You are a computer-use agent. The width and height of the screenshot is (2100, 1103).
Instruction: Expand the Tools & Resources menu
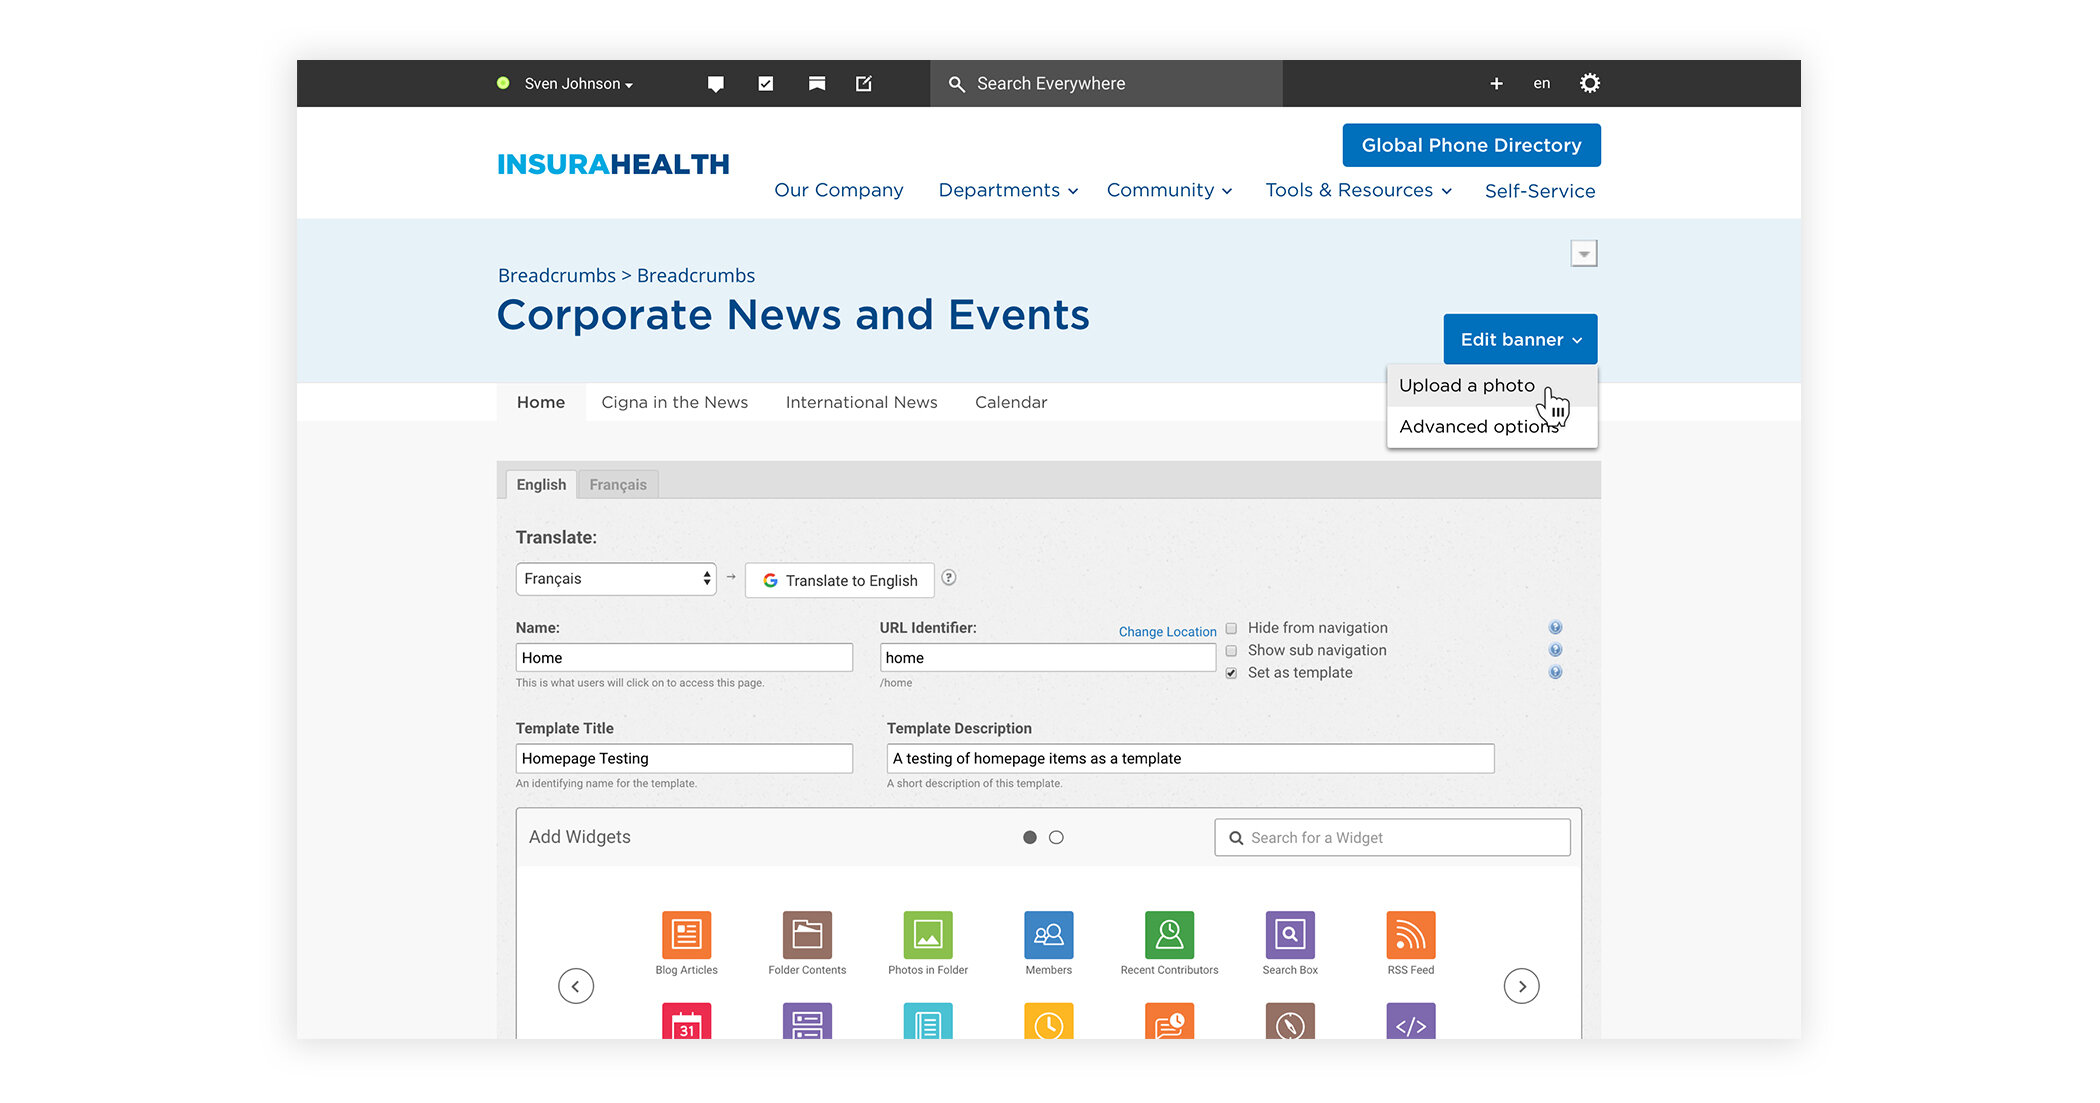coord(1358,190)
